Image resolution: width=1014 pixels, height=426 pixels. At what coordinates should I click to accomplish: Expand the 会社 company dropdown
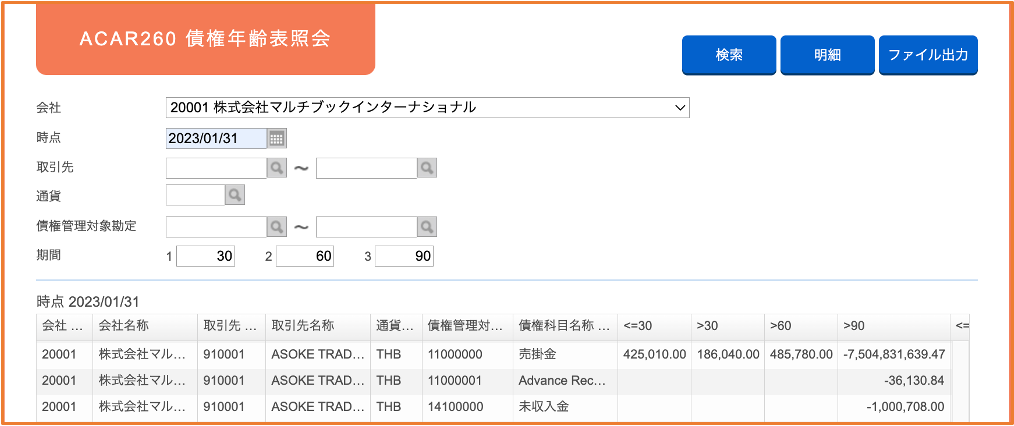428,108
